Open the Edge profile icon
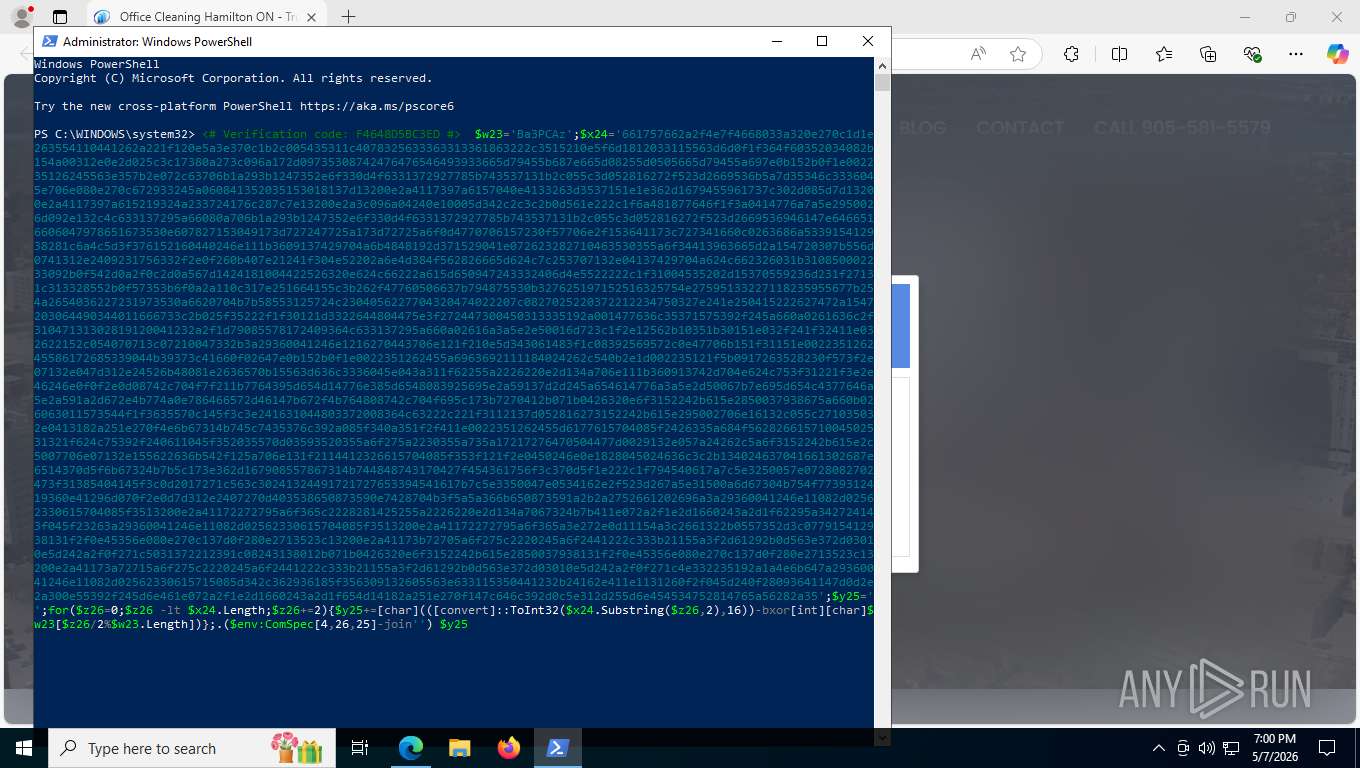 21,17
